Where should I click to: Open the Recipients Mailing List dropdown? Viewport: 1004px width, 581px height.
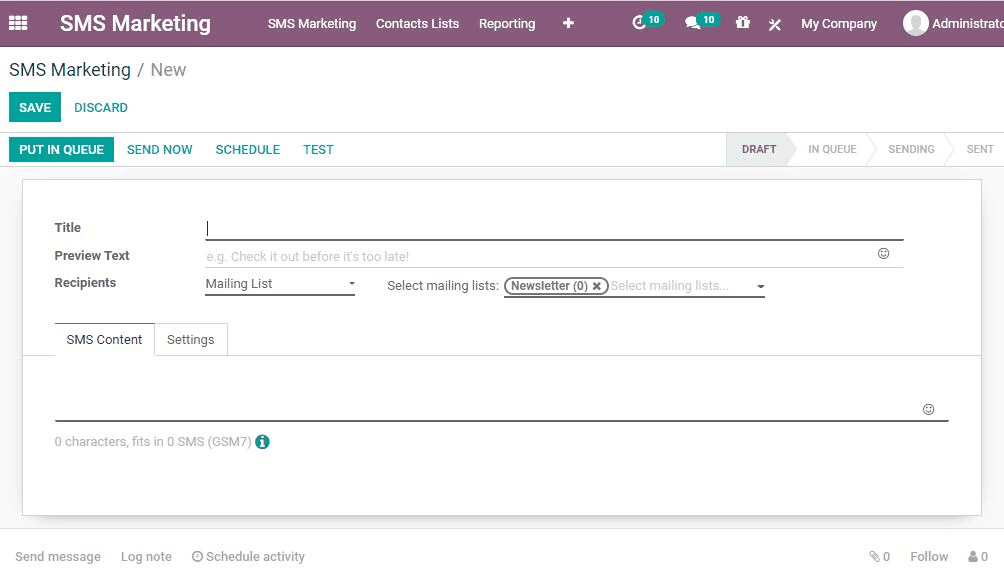(x=280, y=284)
